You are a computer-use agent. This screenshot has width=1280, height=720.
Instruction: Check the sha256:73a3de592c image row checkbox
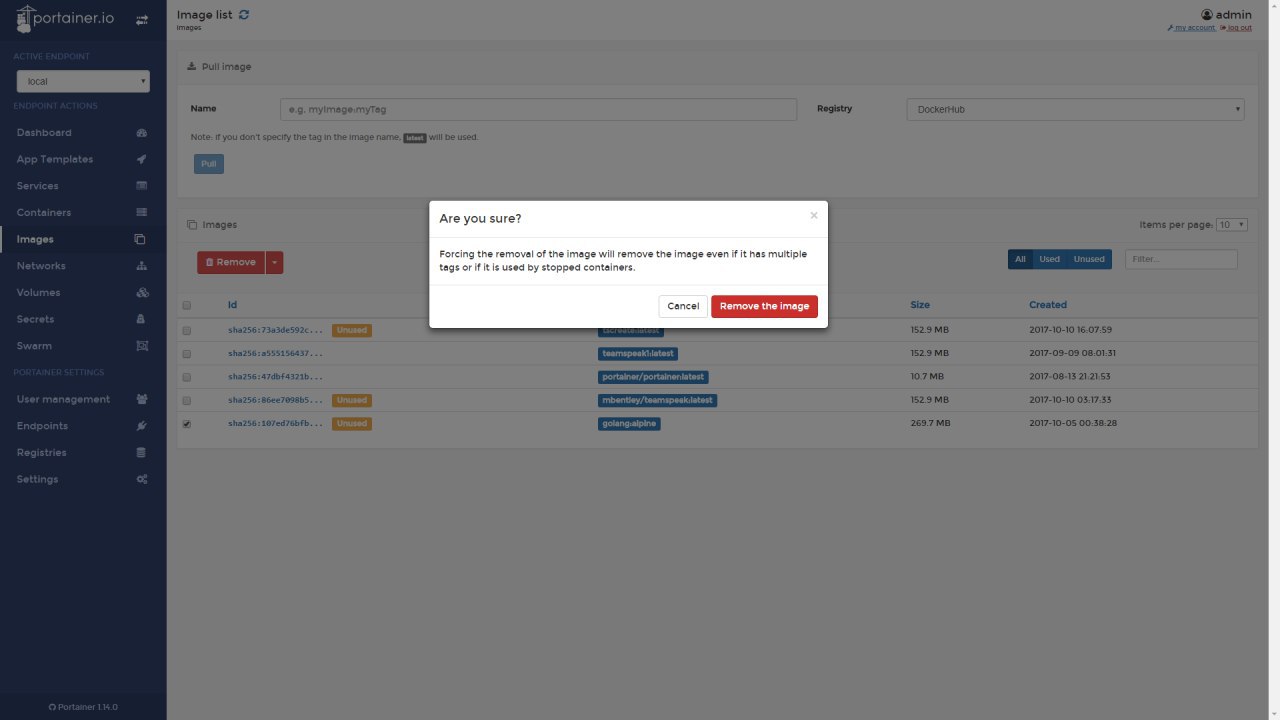pos(186,330)
